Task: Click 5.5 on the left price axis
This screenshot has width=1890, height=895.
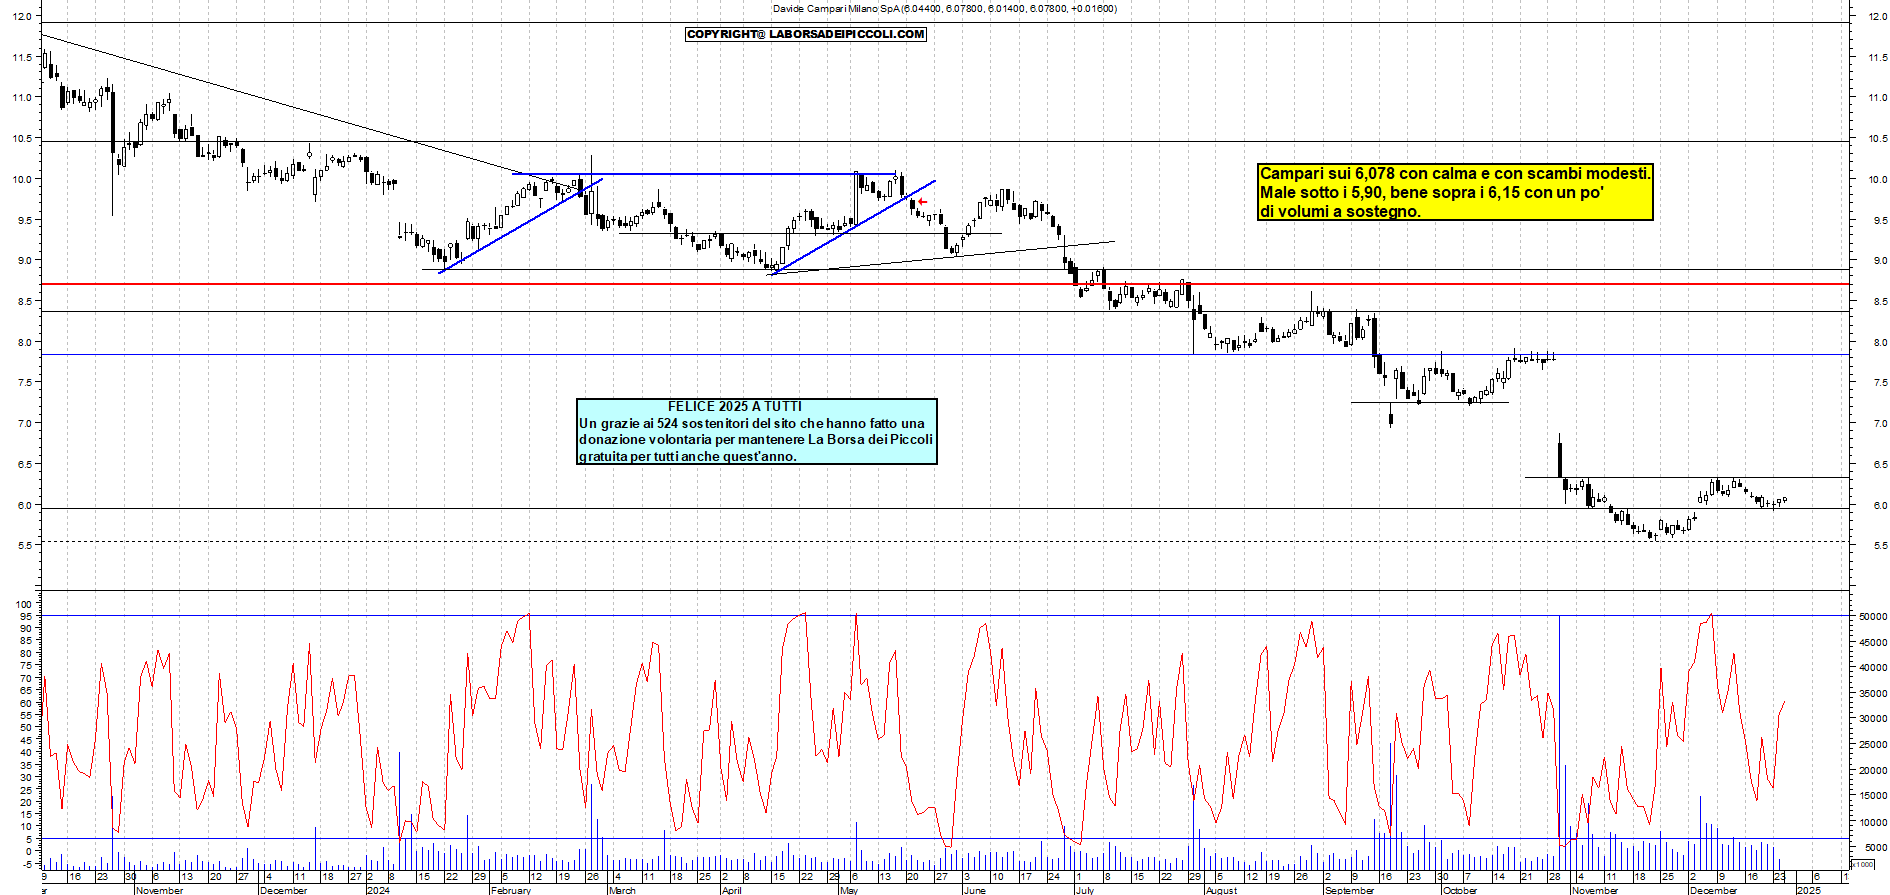Action: tap(23, 546)
